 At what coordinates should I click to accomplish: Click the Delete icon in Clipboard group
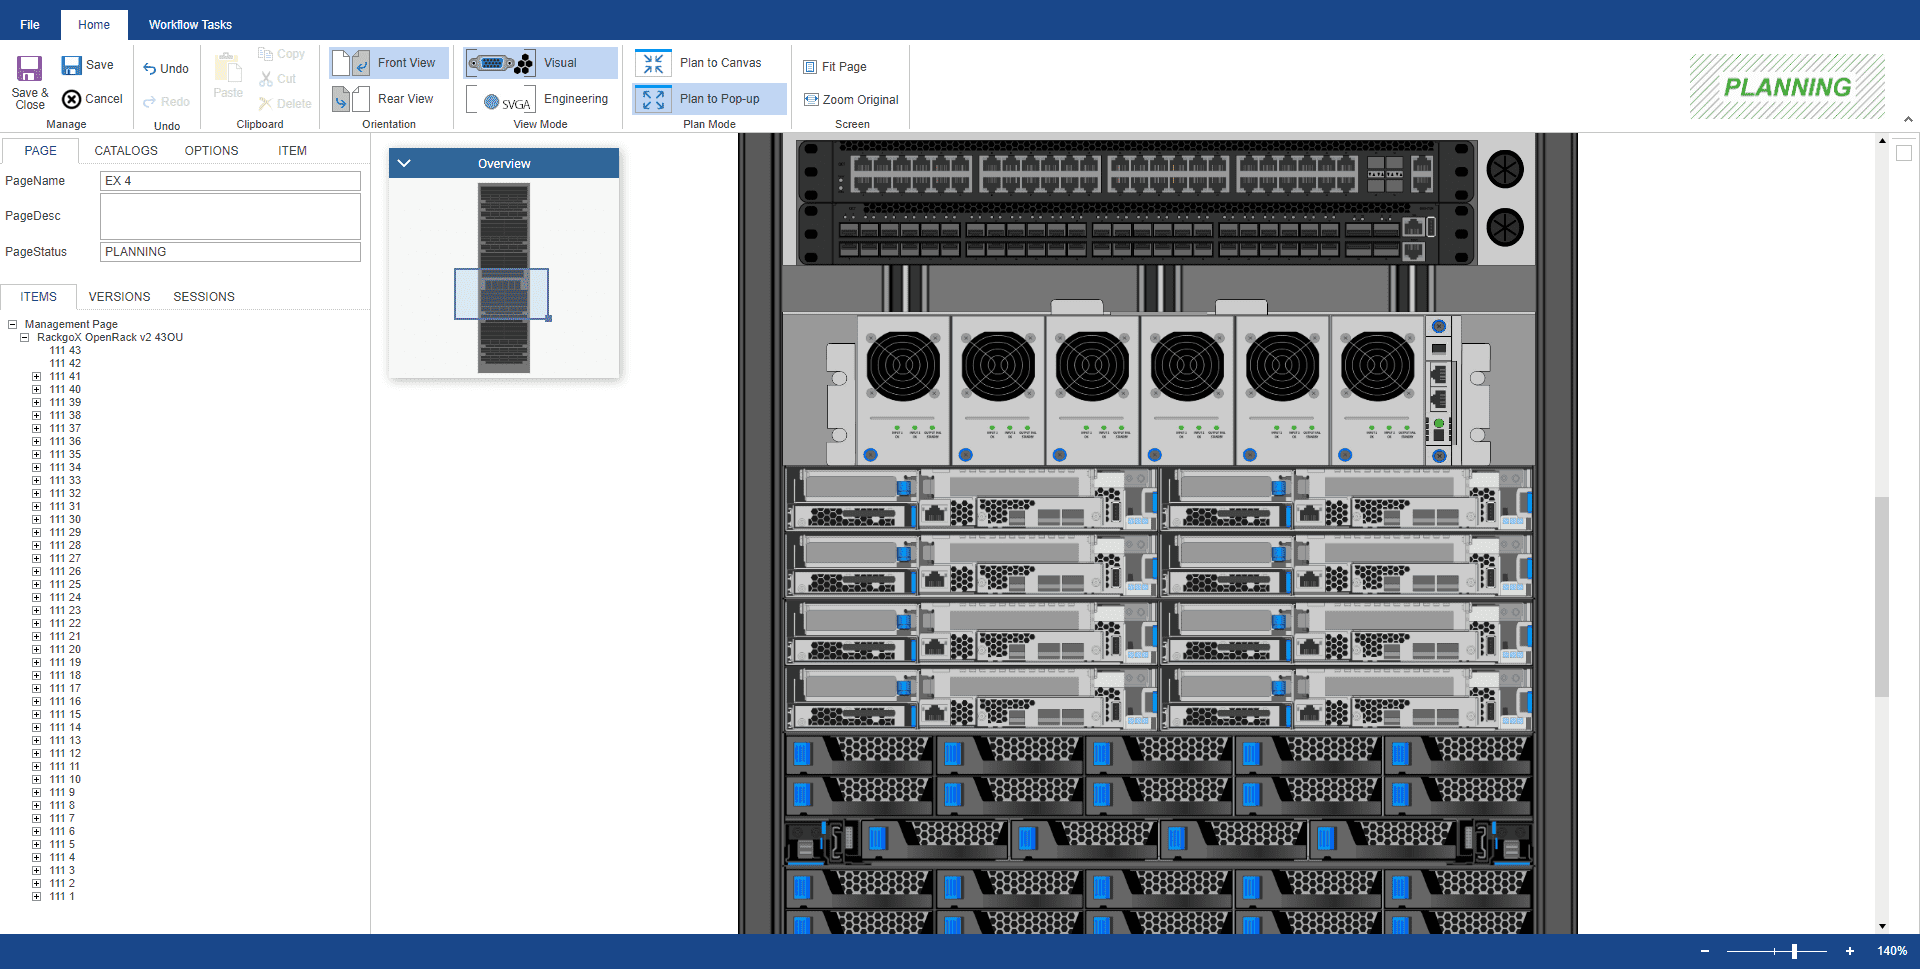point(265,103)
